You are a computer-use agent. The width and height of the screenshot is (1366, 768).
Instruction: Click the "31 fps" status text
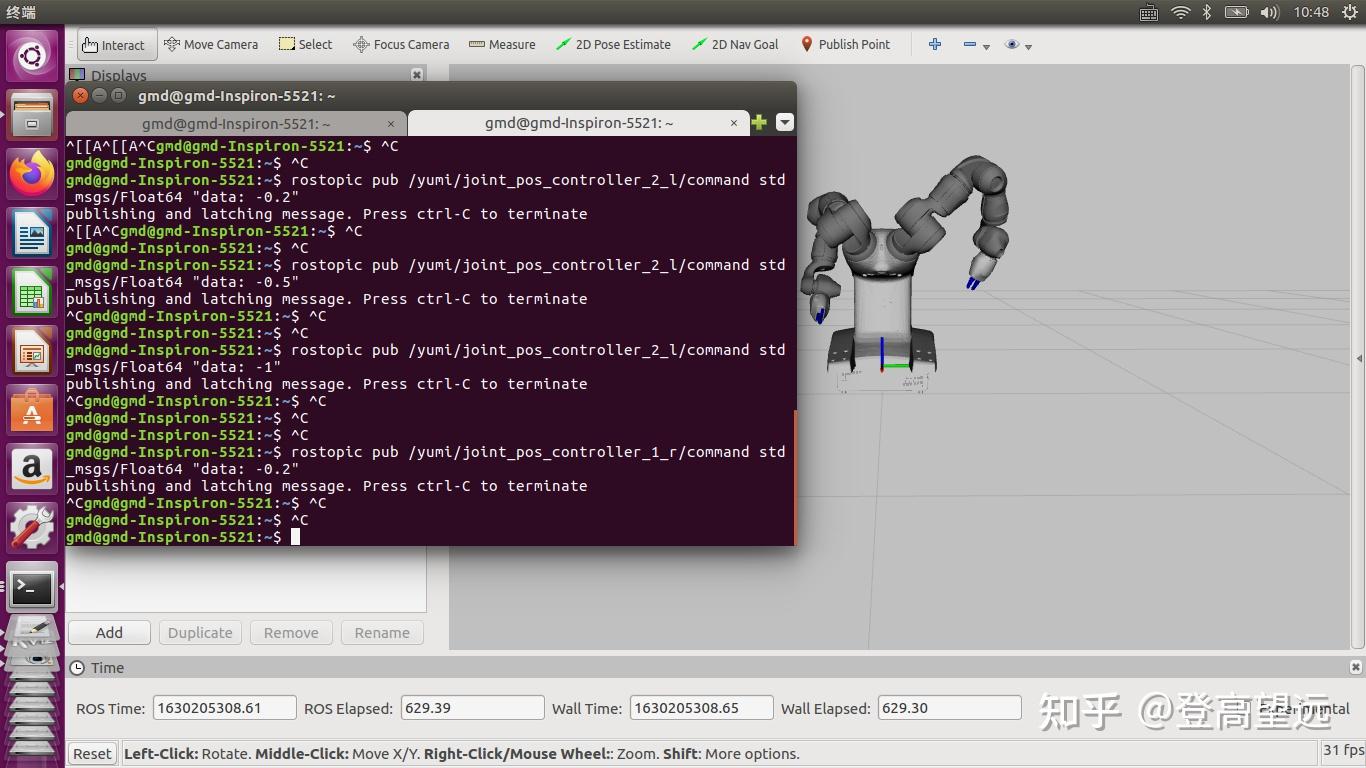tap(1343, 749)
